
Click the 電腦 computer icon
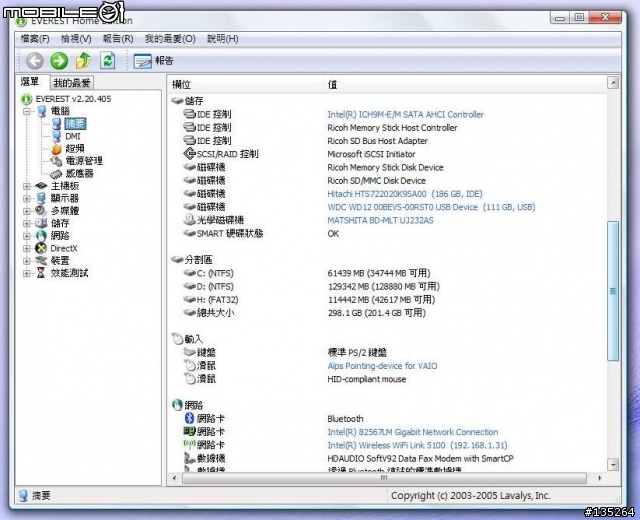tap(42, 111)
